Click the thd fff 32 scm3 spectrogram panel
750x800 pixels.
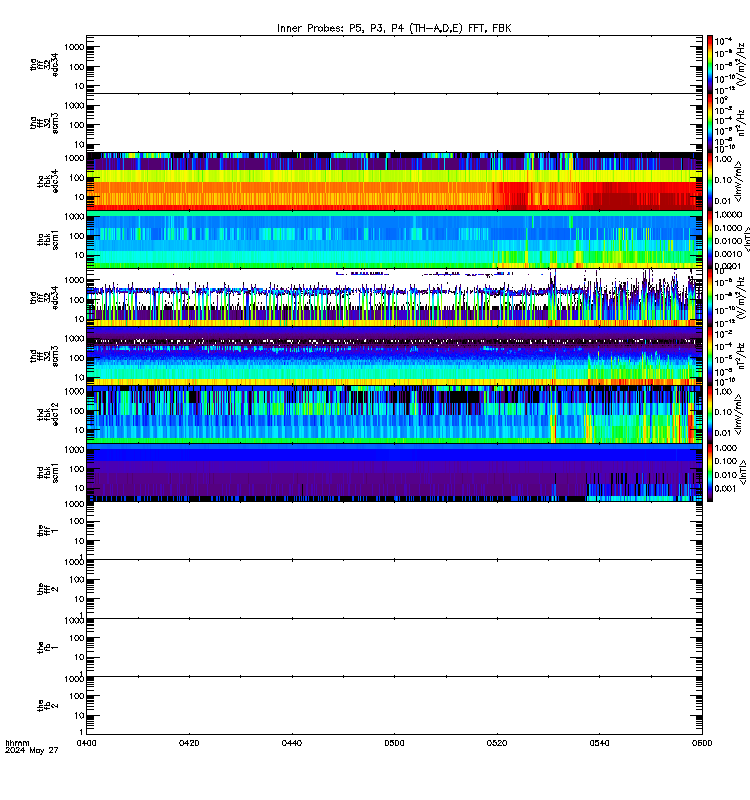pyautogui.click(x=394, y=356)
